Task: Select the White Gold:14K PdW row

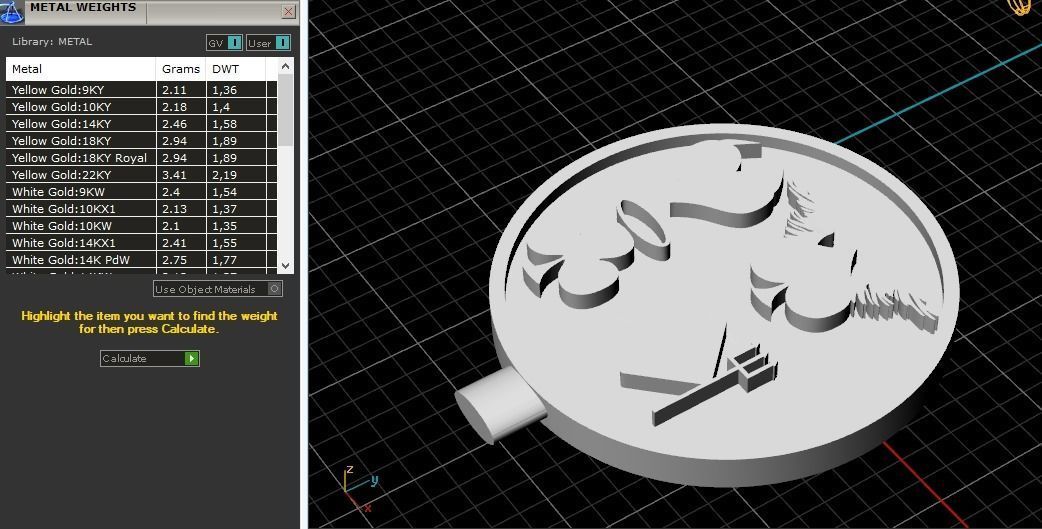Action: pos(142,260)
